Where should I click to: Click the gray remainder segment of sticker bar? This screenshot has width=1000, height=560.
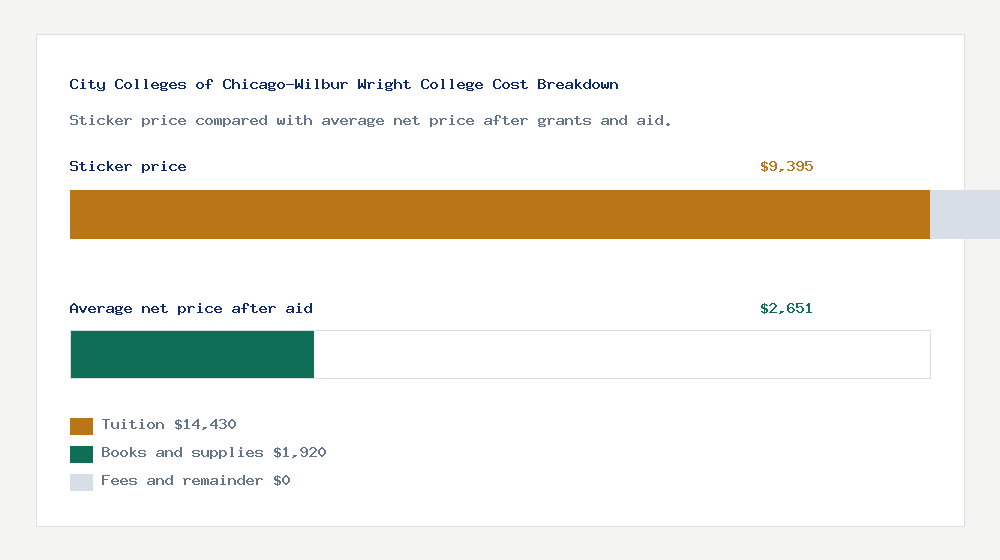click(965, 214)
